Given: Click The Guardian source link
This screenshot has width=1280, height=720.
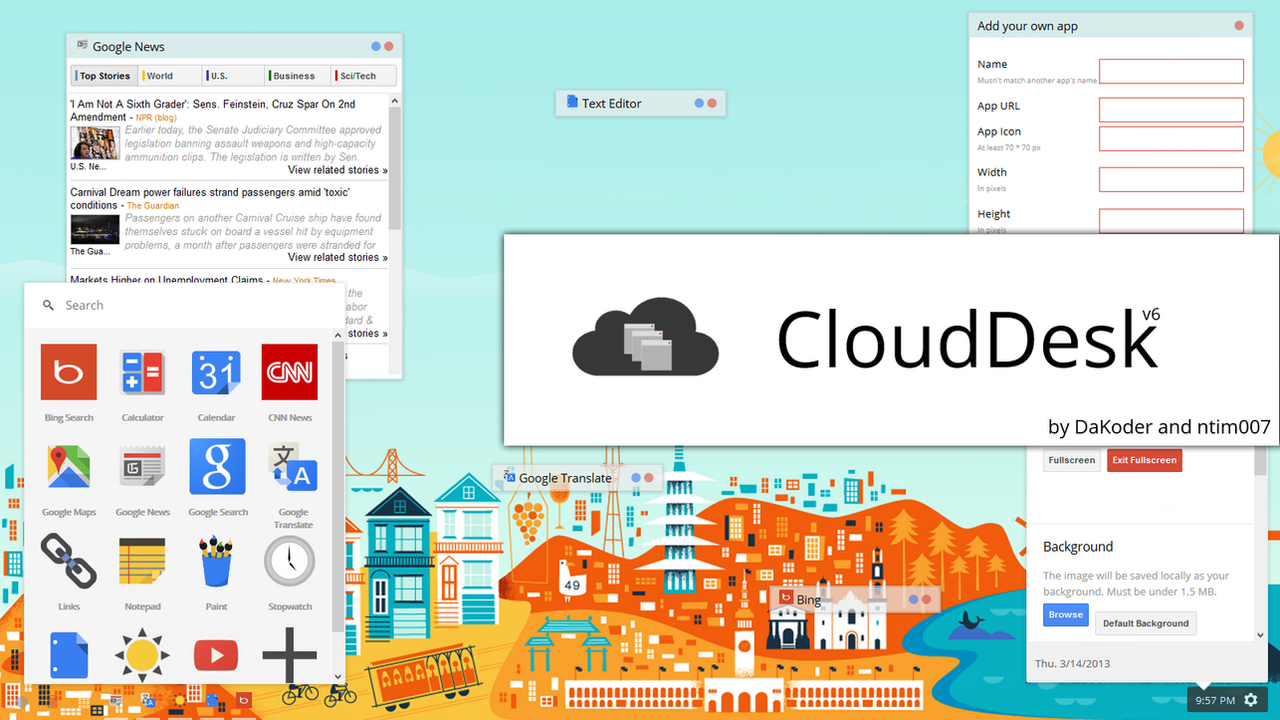Looking at the screenshot, I should click(x=155, y=206).
